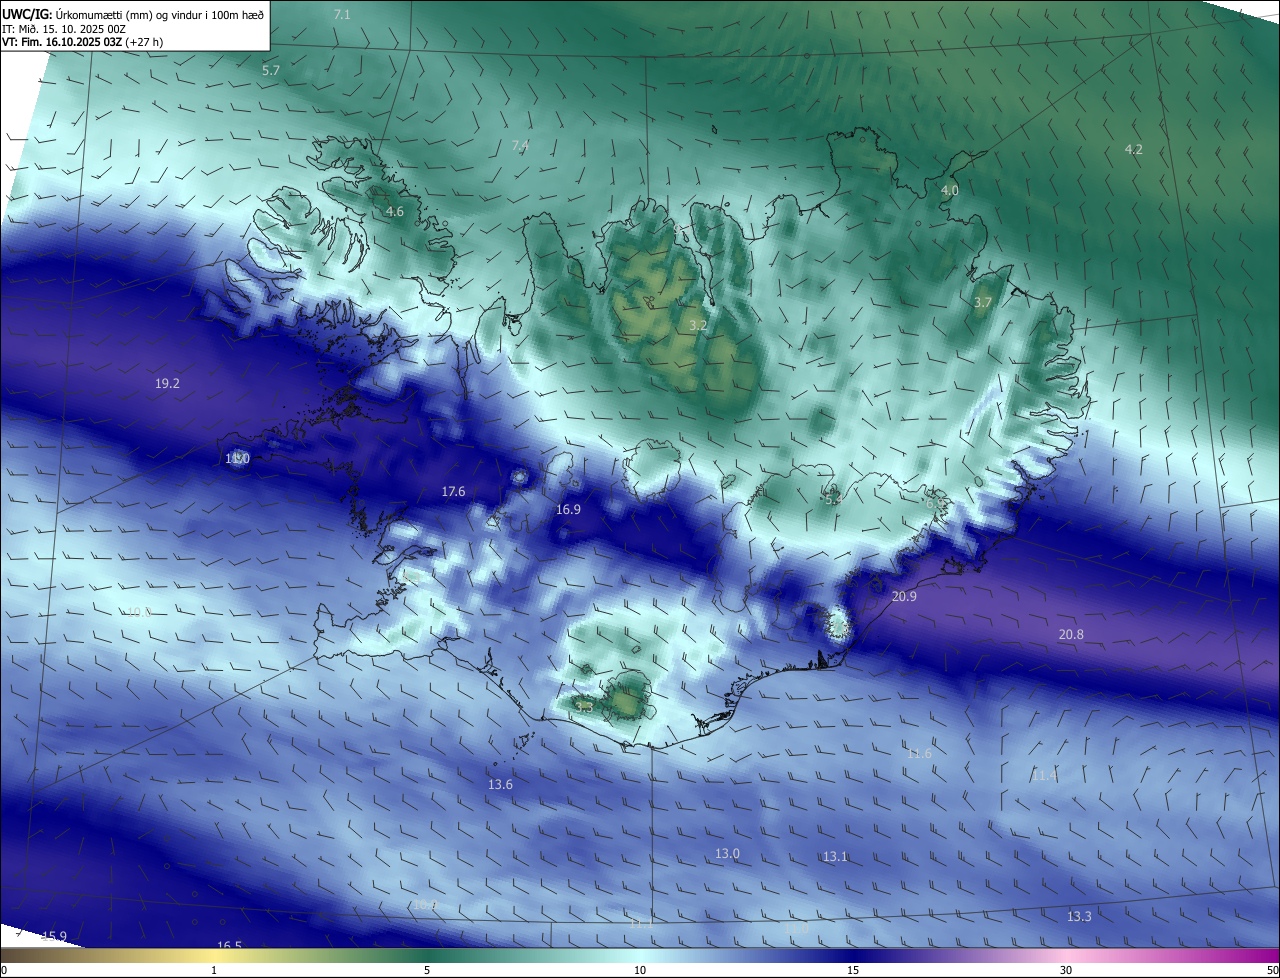Click the 13.0 value label
Screen dimensions: 1280x978
click(x=727, y=853)
